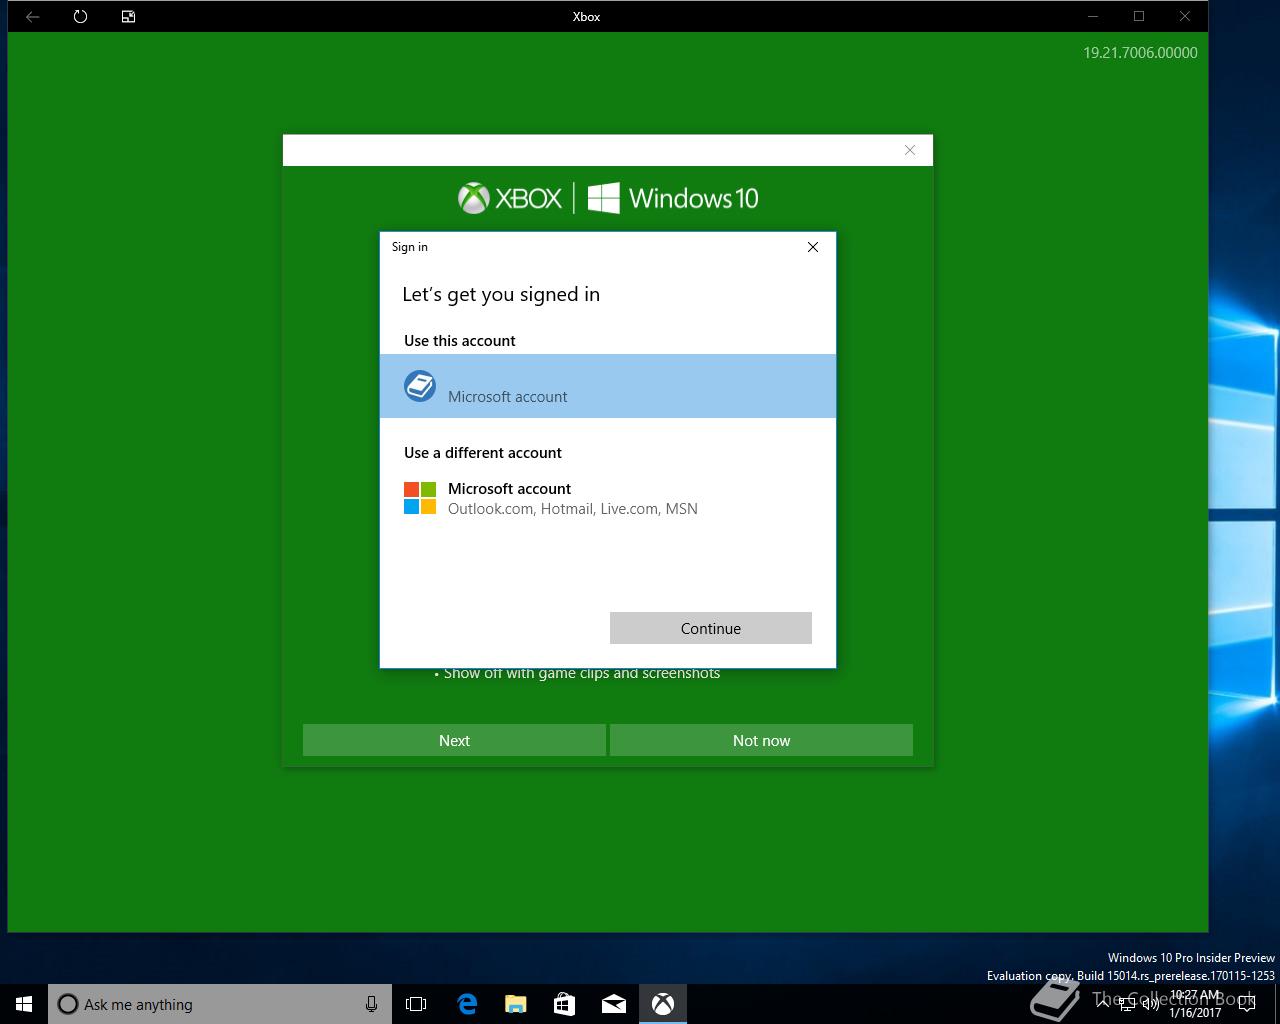Click the Microsoft four-color logo icon
1280x1024 pixels.
tap(420, 498)
